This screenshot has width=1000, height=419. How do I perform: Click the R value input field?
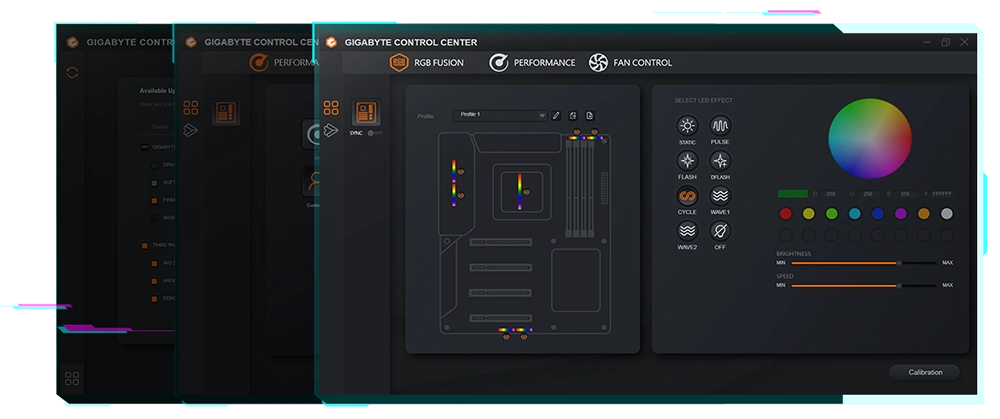[831, 194]
